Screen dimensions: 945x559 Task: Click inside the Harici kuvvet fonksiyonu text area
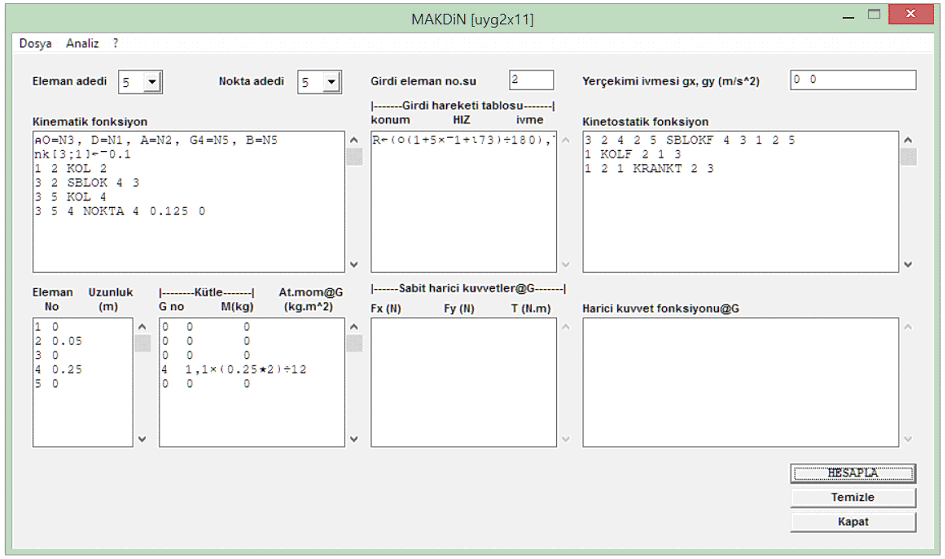click(x=740, y=382)
